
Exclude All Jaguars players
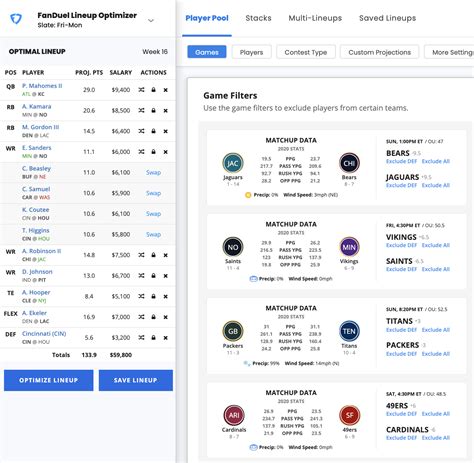click(x=436, y=185)
